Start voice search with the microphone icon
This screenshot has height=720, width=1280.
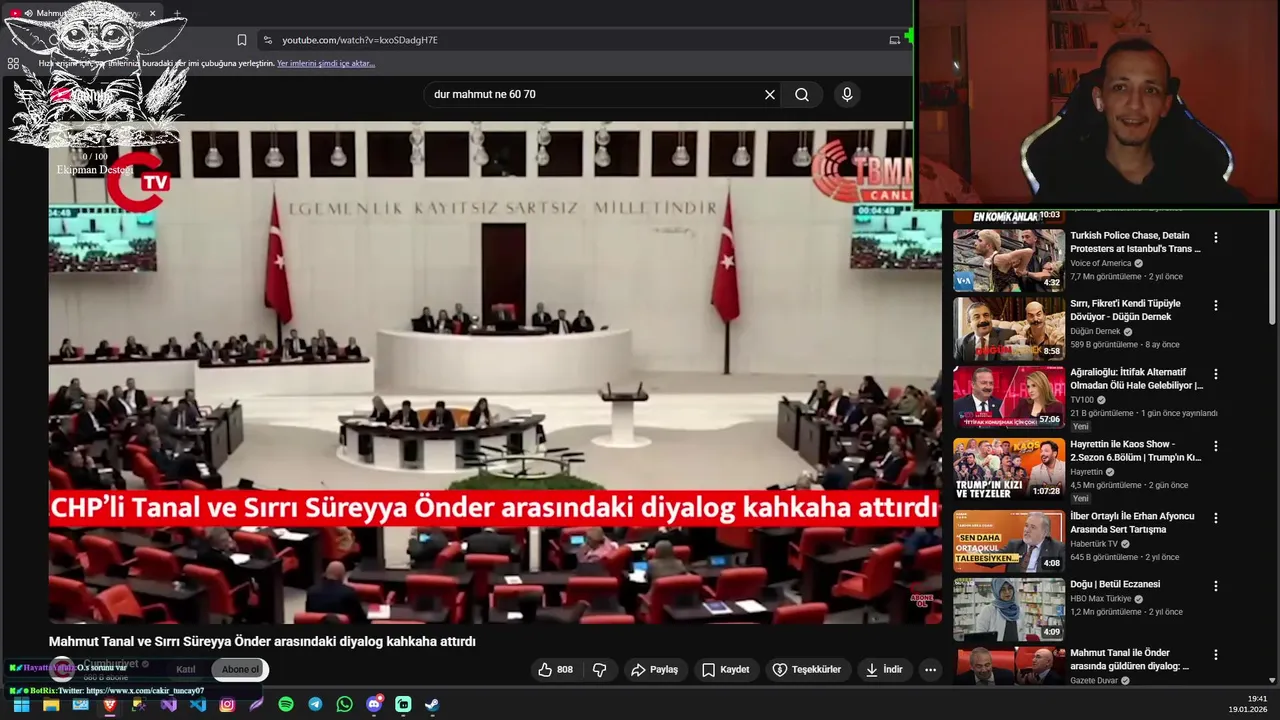[x=847, y=94]
